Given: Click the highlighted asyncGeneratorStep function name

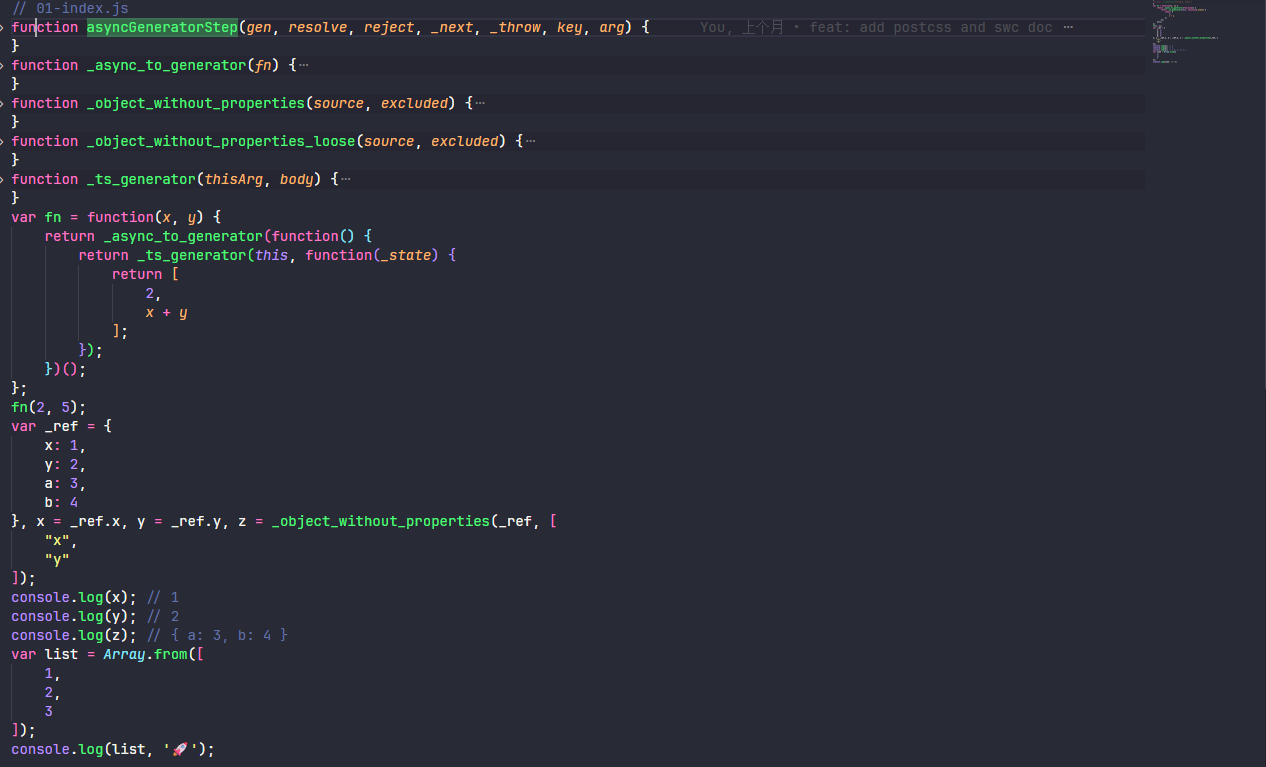Looking at the screenshot, I should click(162, 27).
